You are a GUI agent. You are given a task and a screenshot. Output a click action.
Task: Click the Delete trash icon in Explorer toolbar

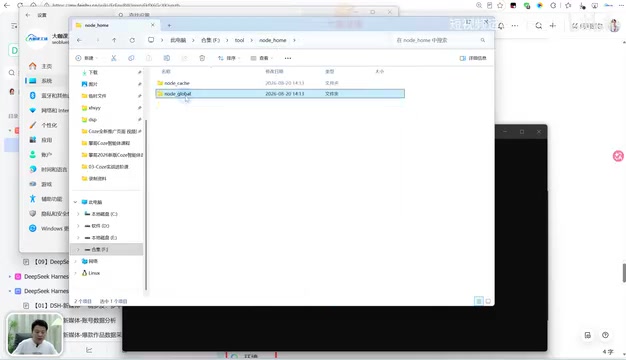202,58
